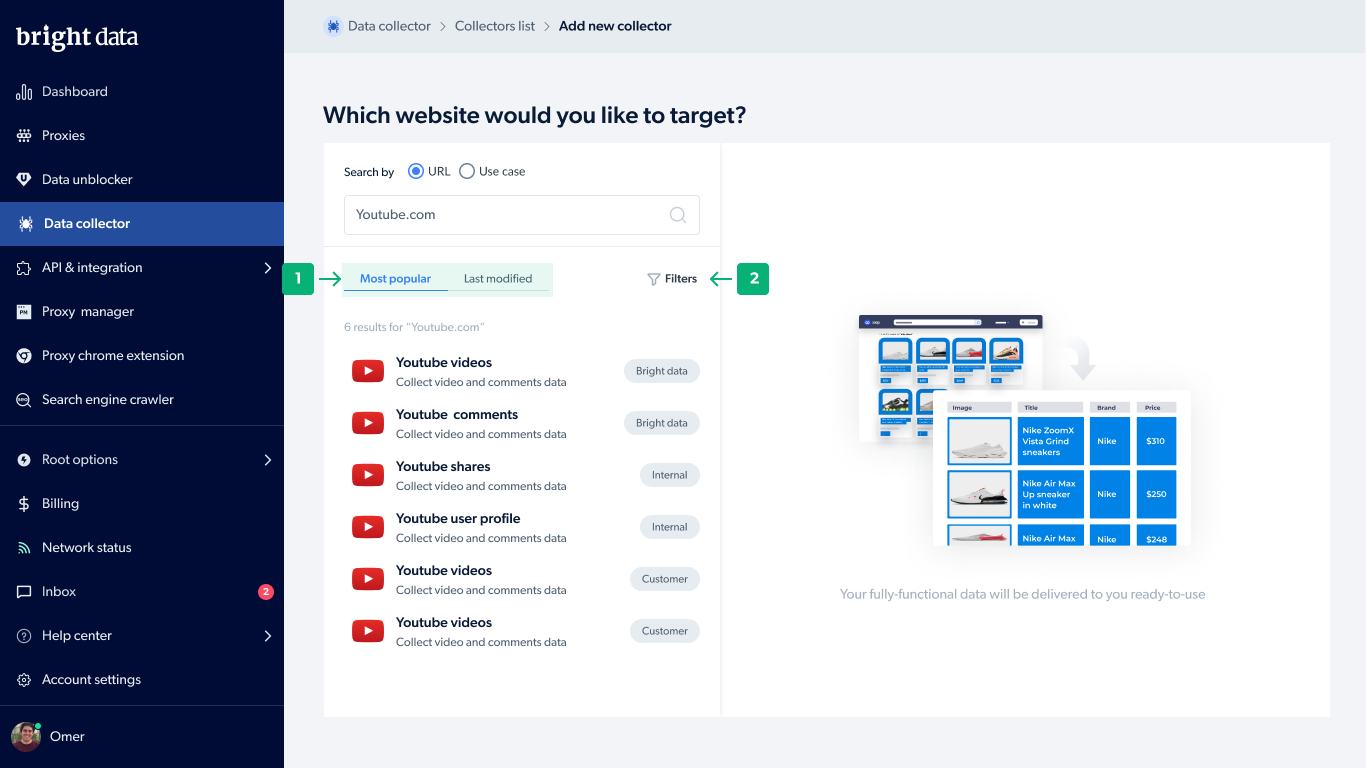This screenshot has width=1366, height=768.
Task: Click the Help center question icon
Action: 24,636
